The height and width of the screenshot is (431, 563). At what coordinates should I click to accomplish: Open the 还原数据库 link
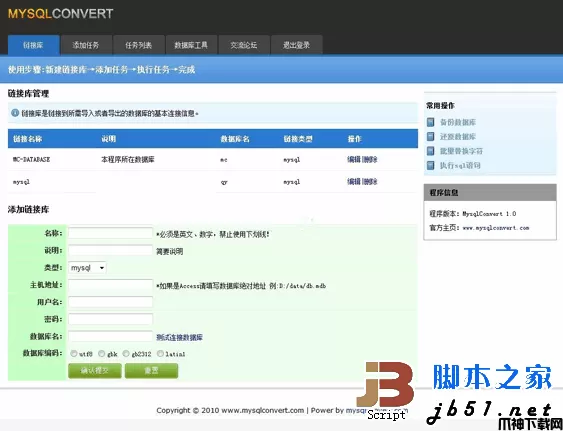tap(458, 136)
